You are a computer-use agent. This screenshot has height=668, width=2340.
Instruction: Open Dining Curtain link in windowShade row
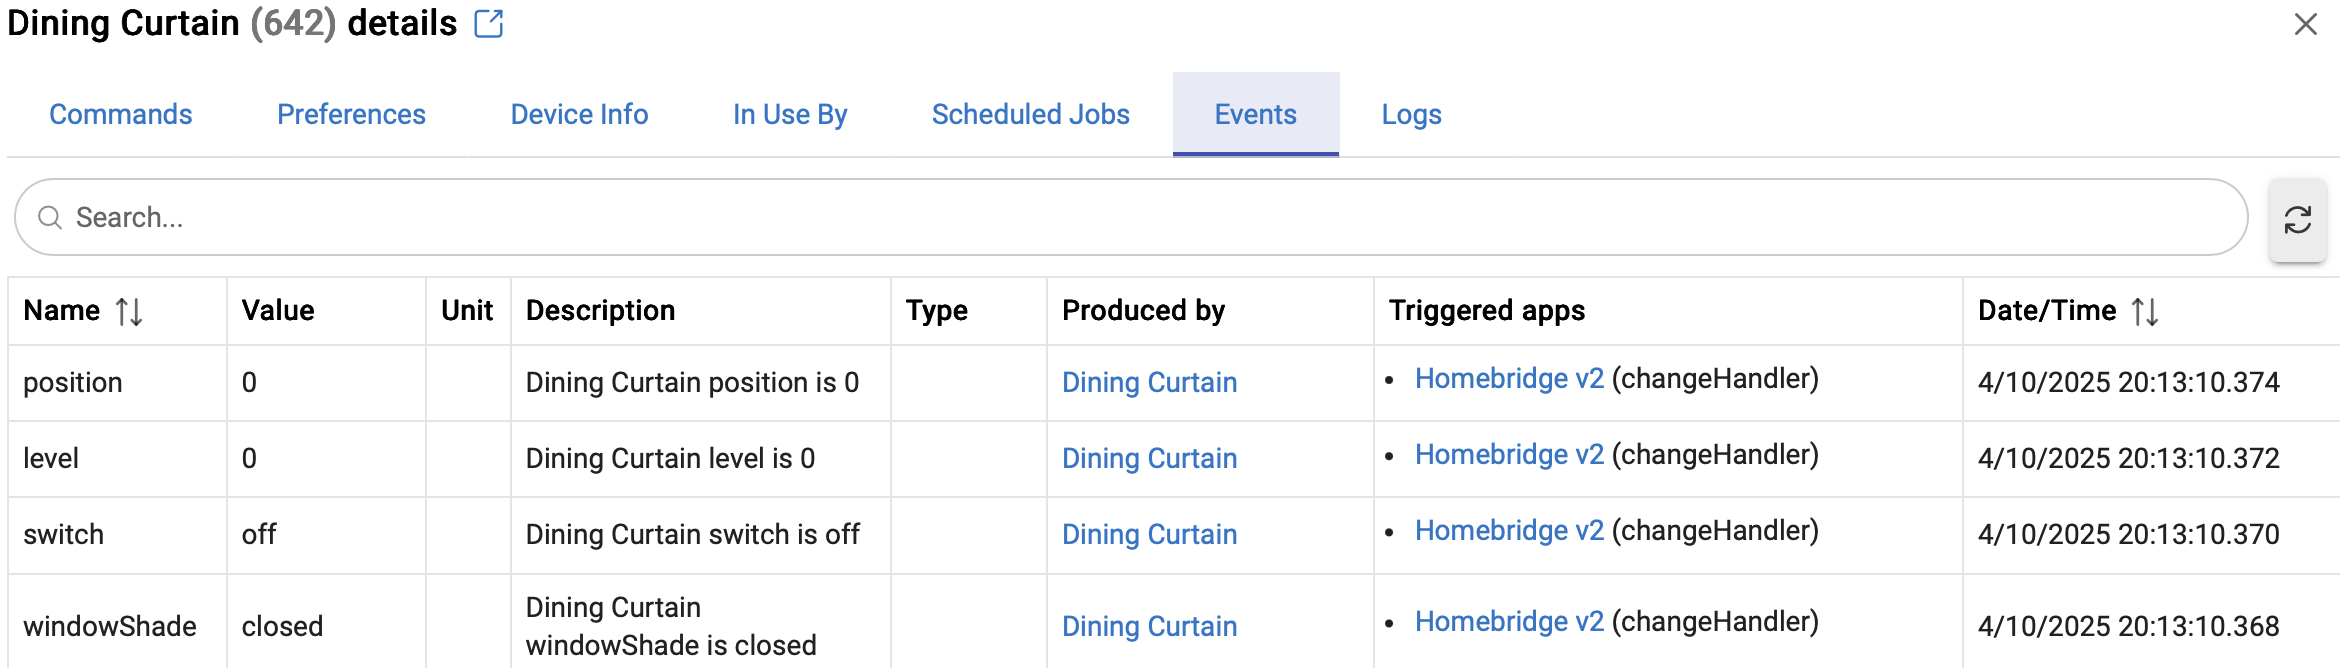coord(1149,626)
